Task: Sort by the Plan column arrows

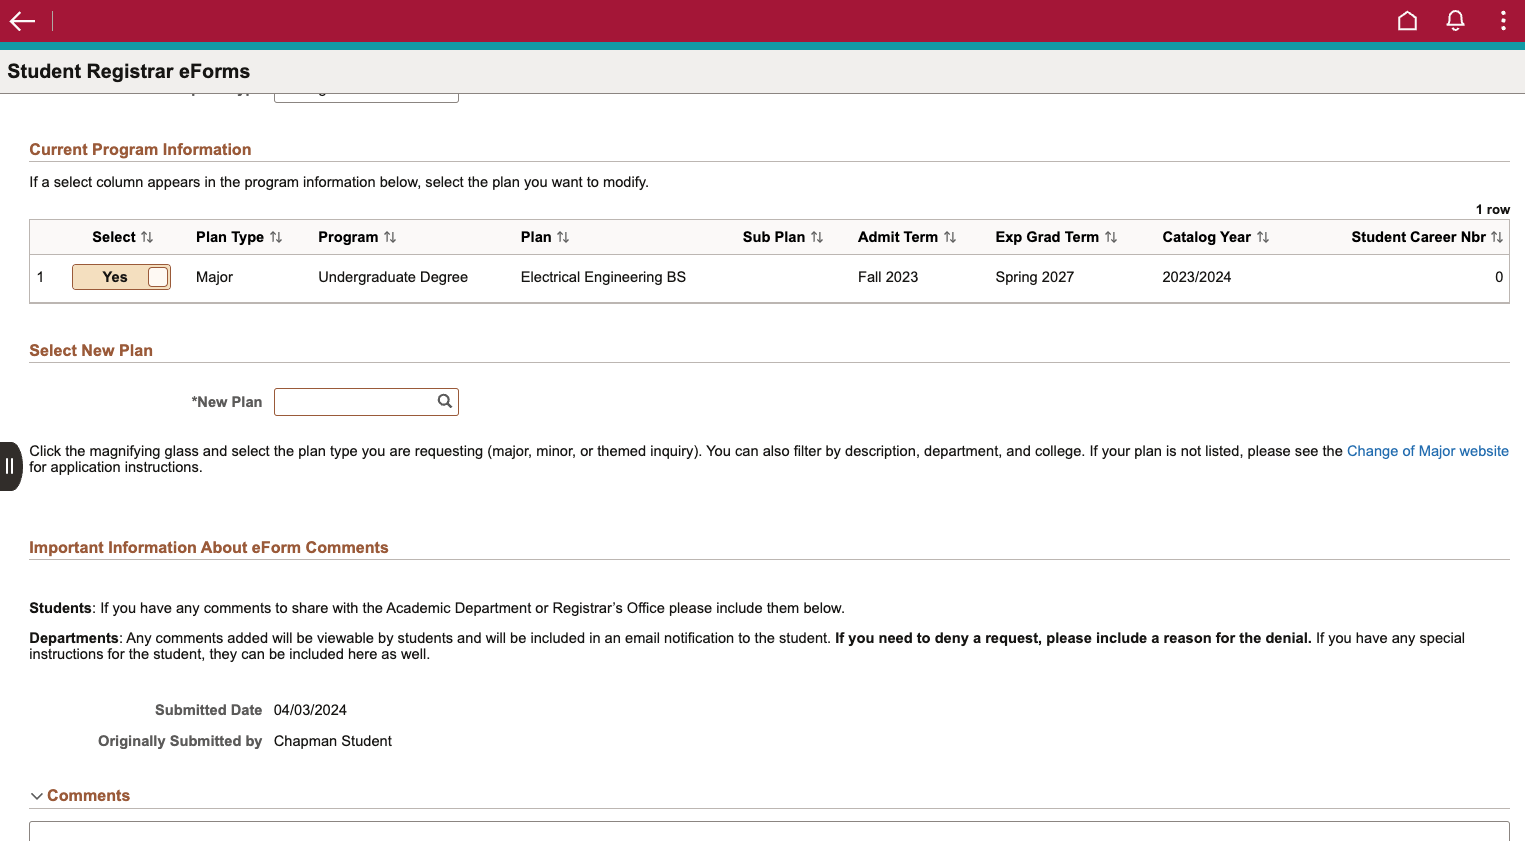Action: [563, 237]
